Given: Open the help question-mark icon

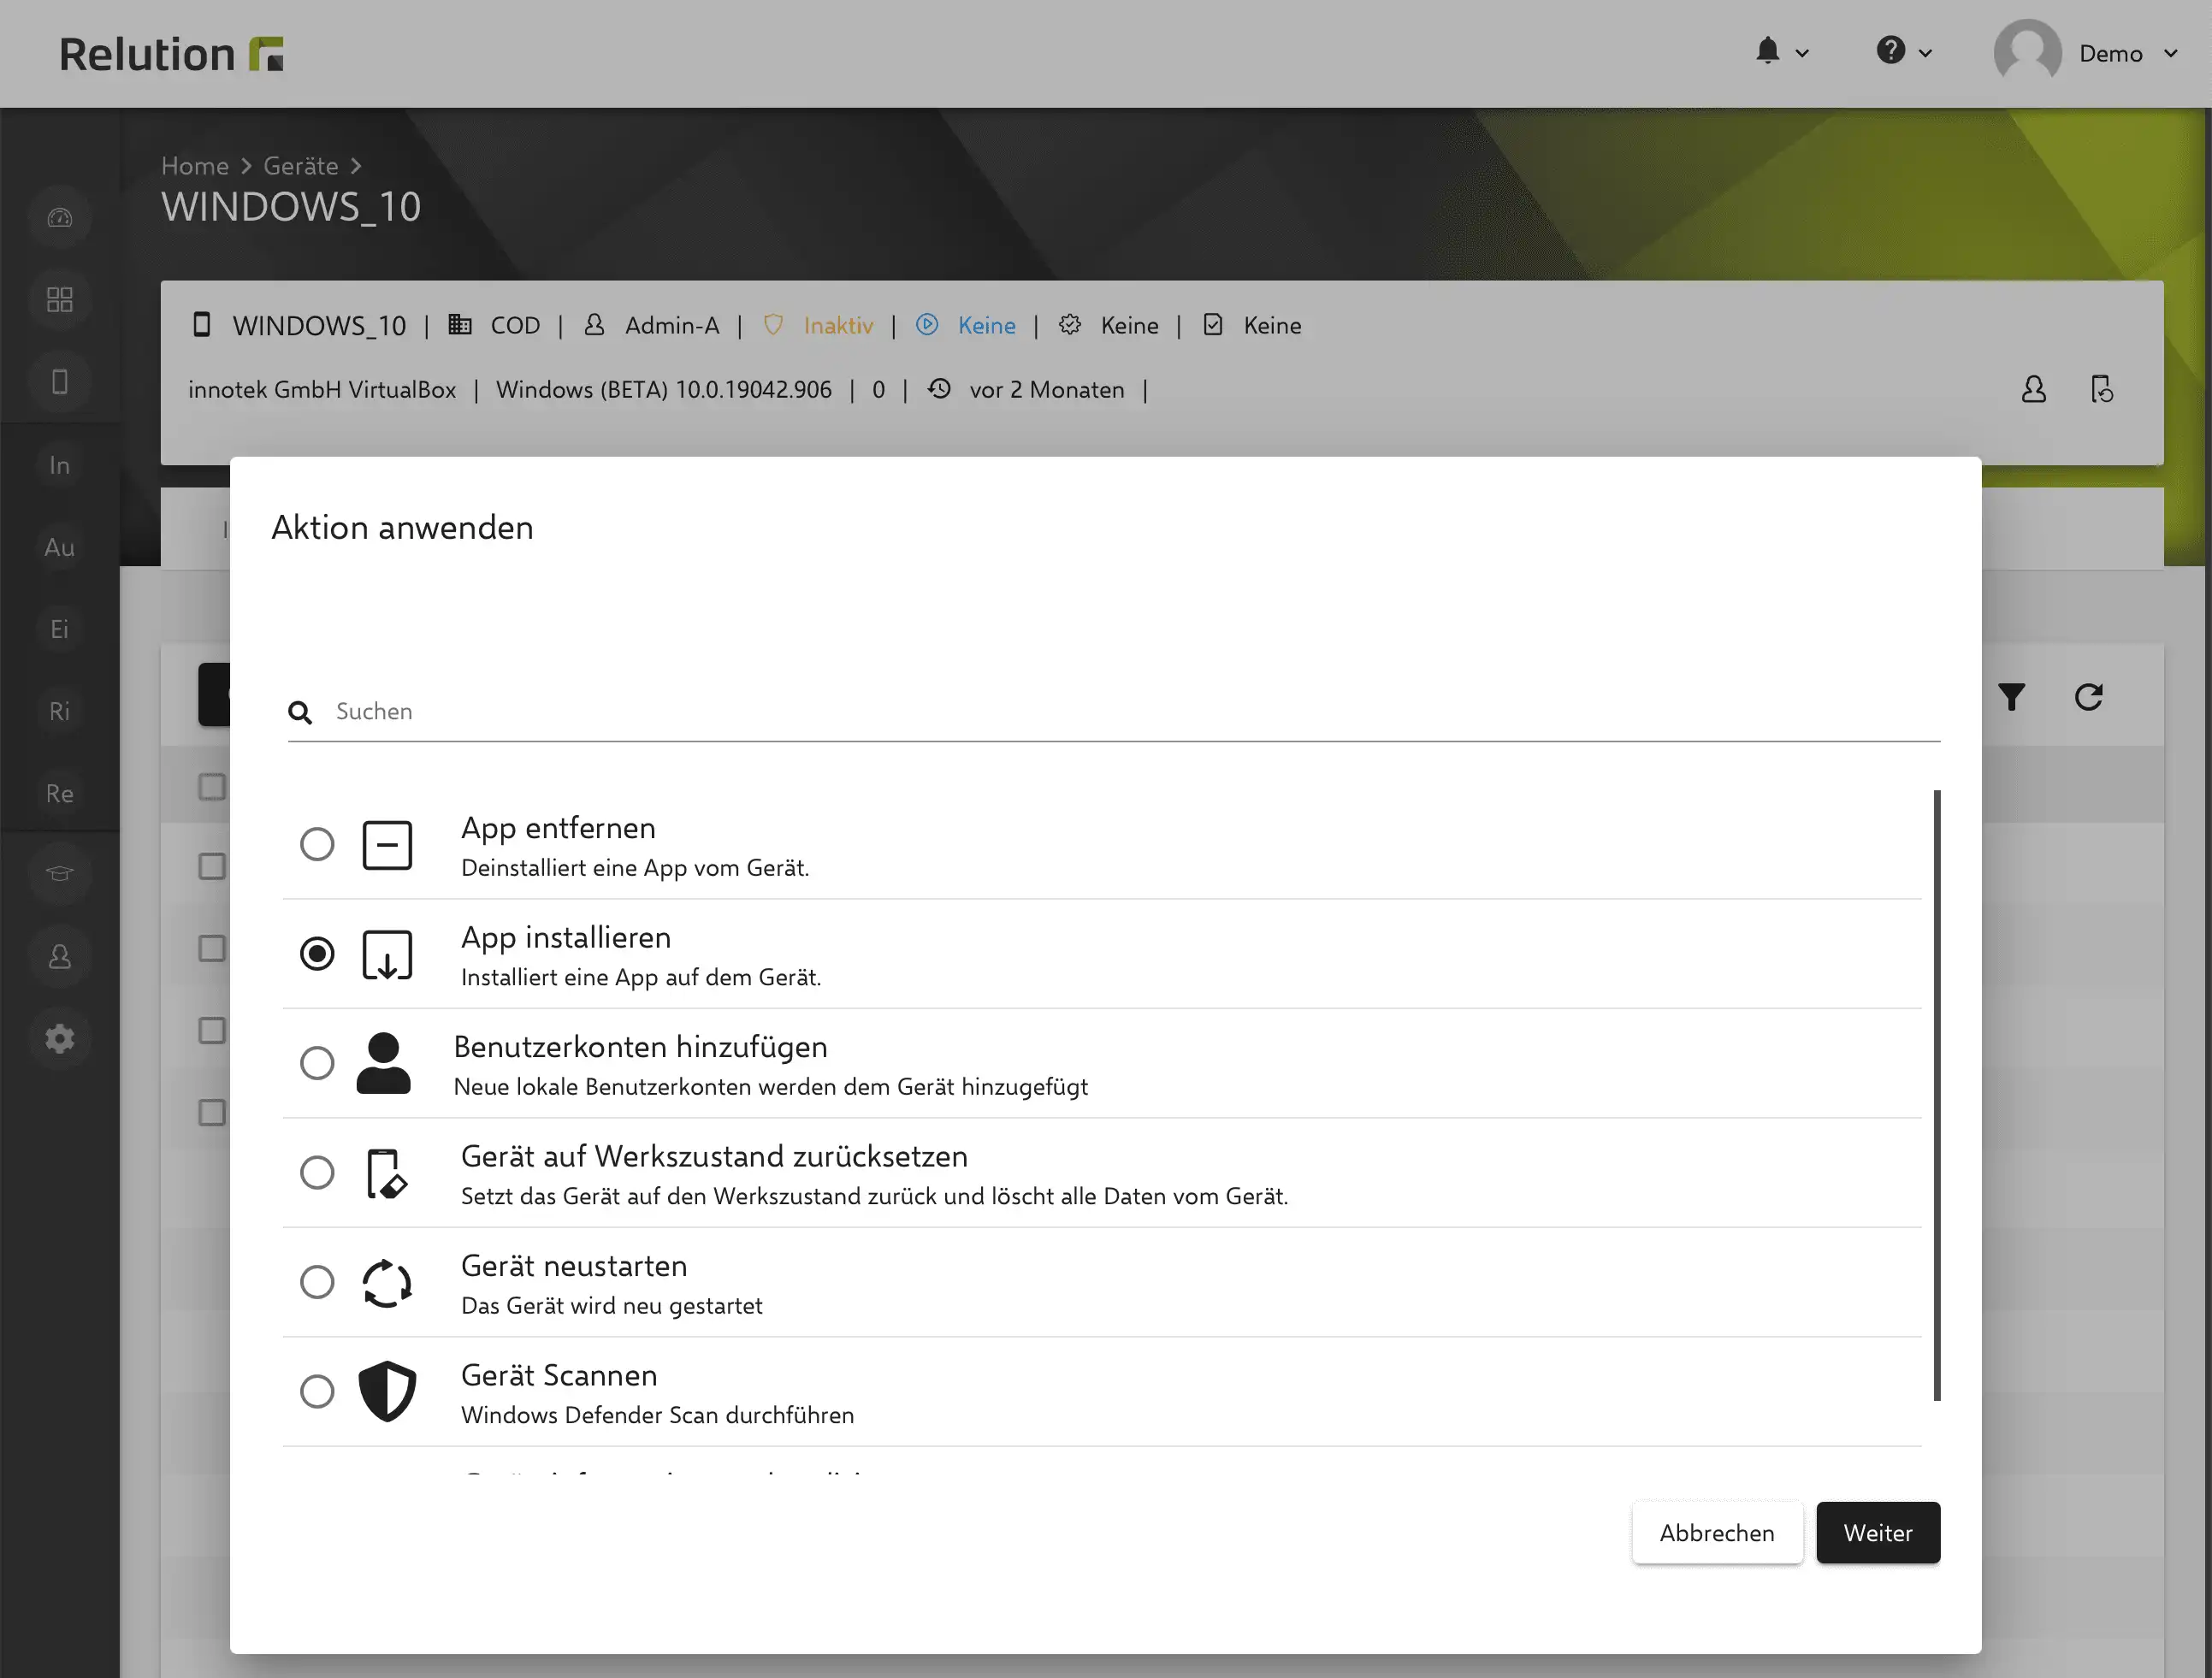Looking at the screenshot, I should (1890, 50).
